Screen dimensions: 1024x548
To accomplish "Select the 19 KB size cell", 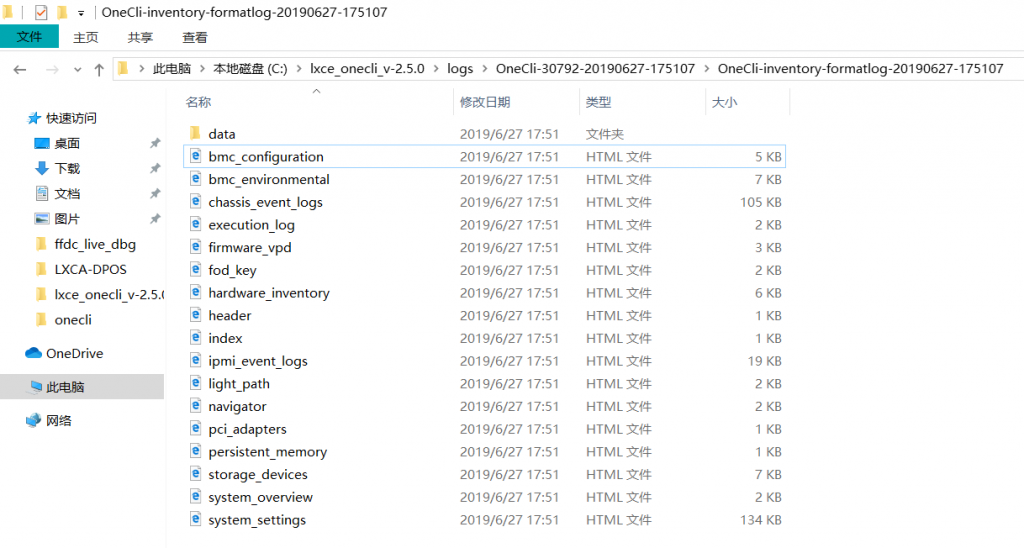I will (765, 361).
